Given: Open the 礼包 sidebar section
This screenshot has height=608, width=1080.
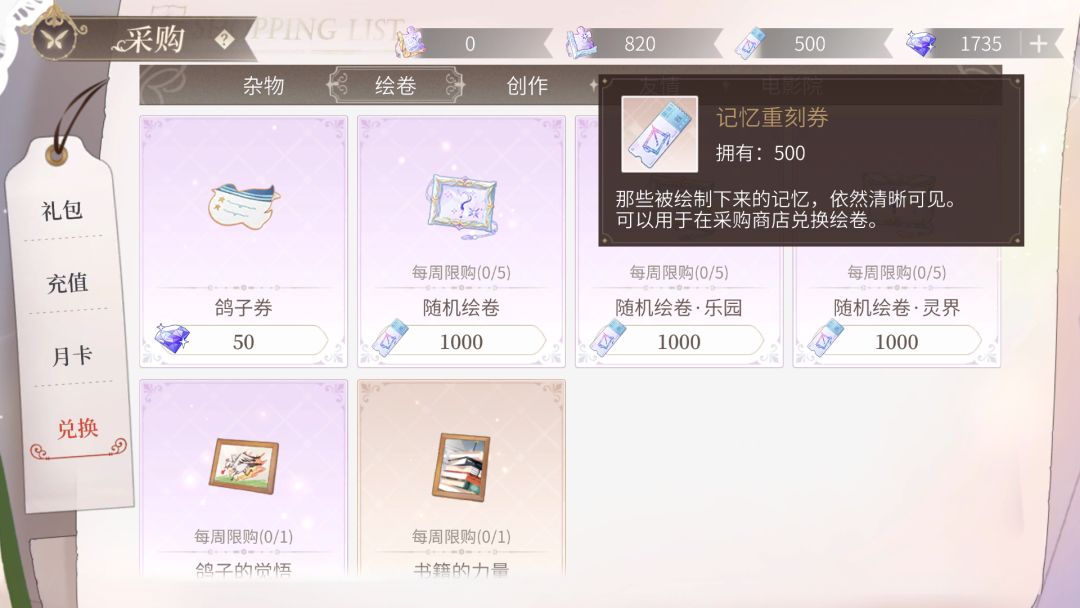Looking at the screenshot, I should click(62, 210).
